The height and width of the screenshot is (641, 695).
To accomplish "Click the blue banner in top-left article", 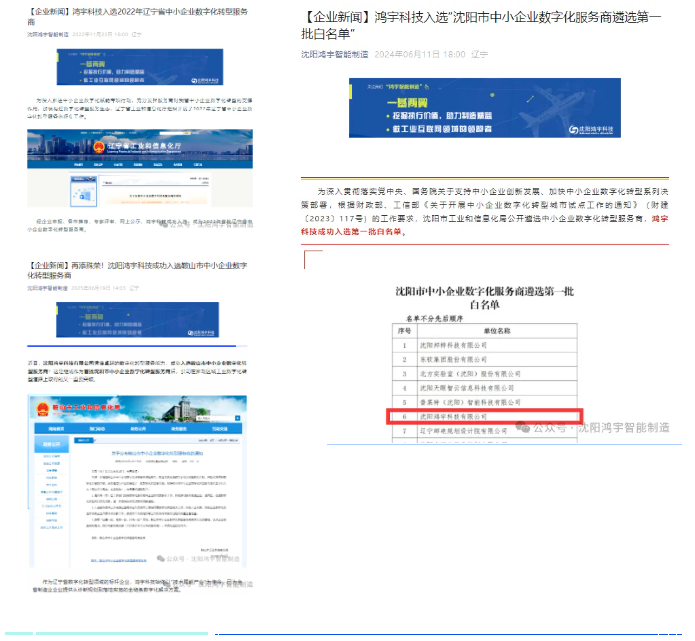I will tap(139, 67).
